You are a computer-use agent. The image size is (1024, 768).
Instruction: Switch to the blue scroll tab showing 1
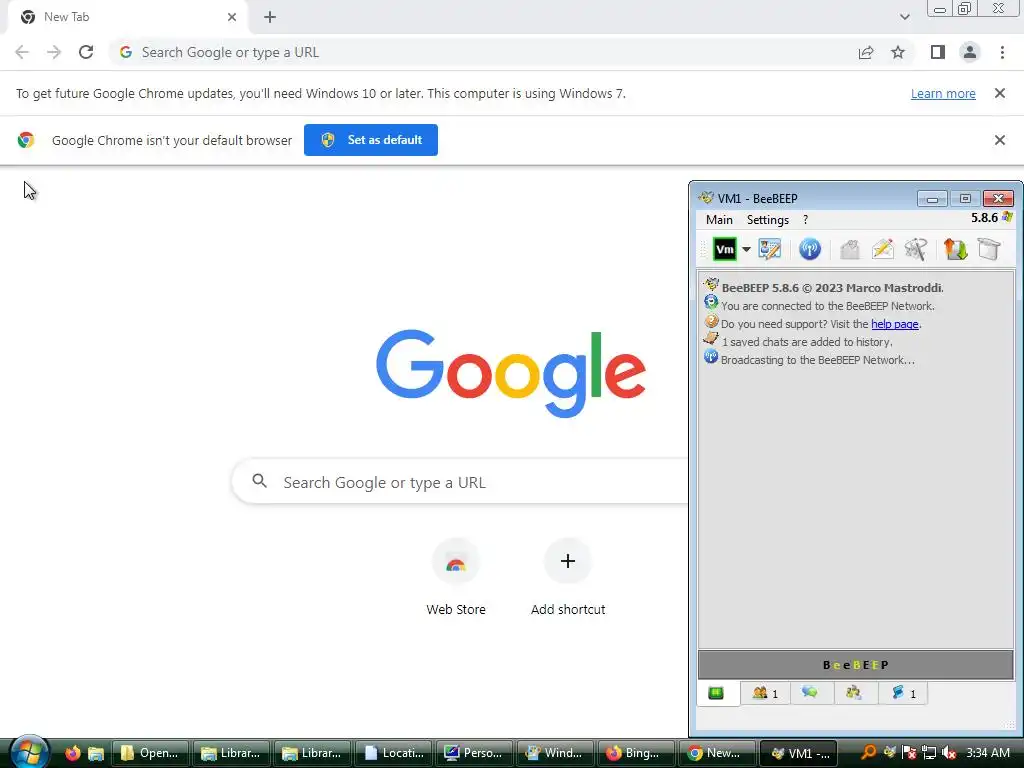pos(903,693)
